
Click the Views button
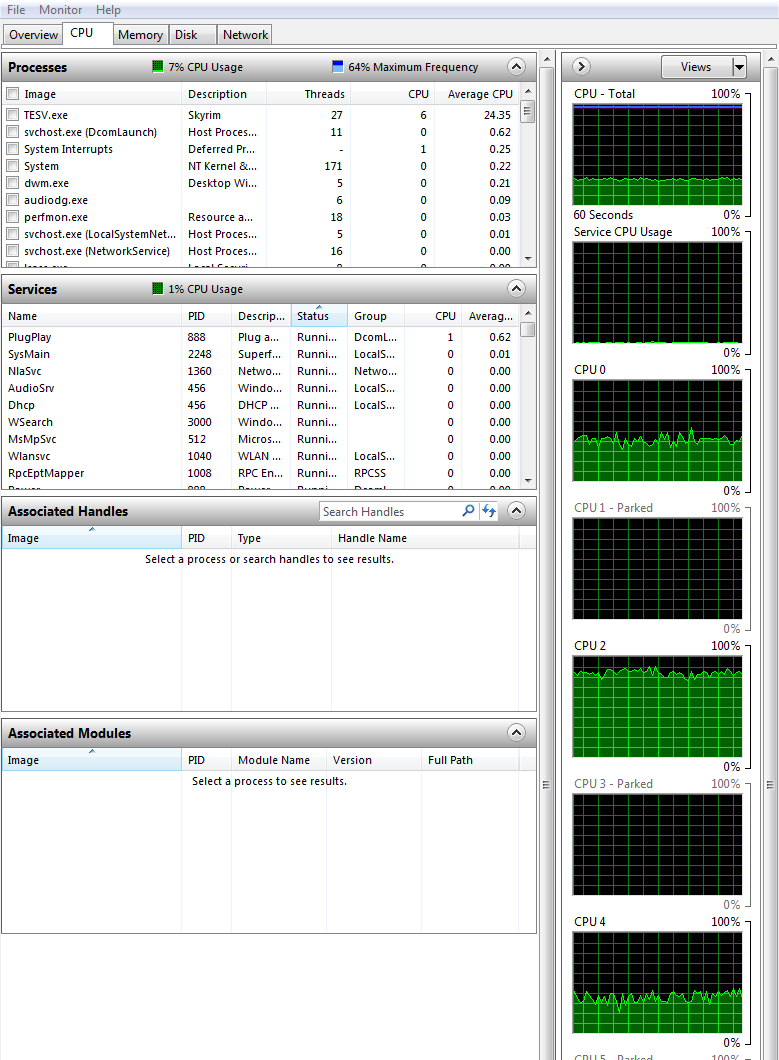[x=696, y=67]
